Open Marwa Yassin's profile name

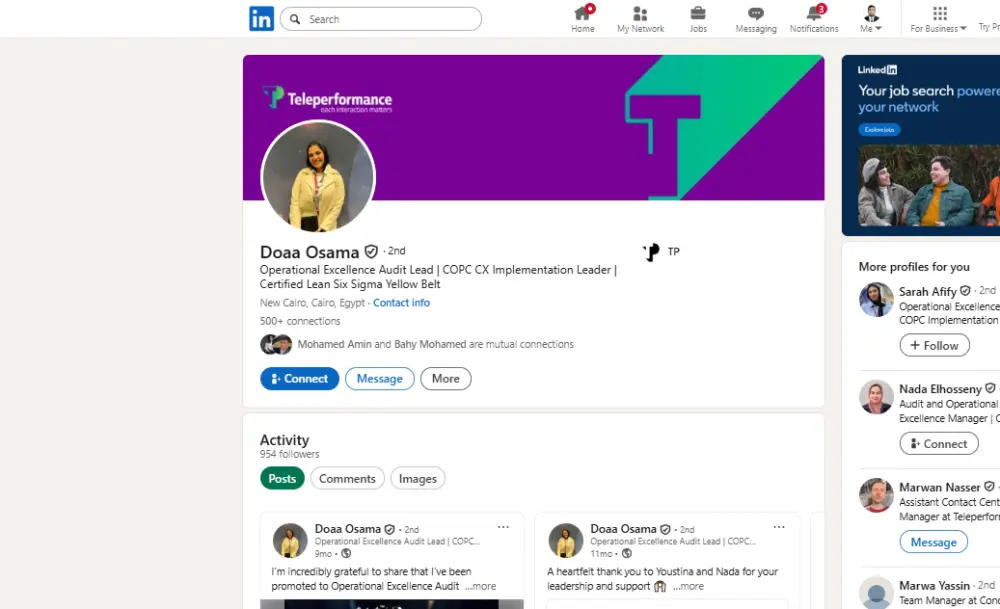pyautogui.click(x=934, y=585)
